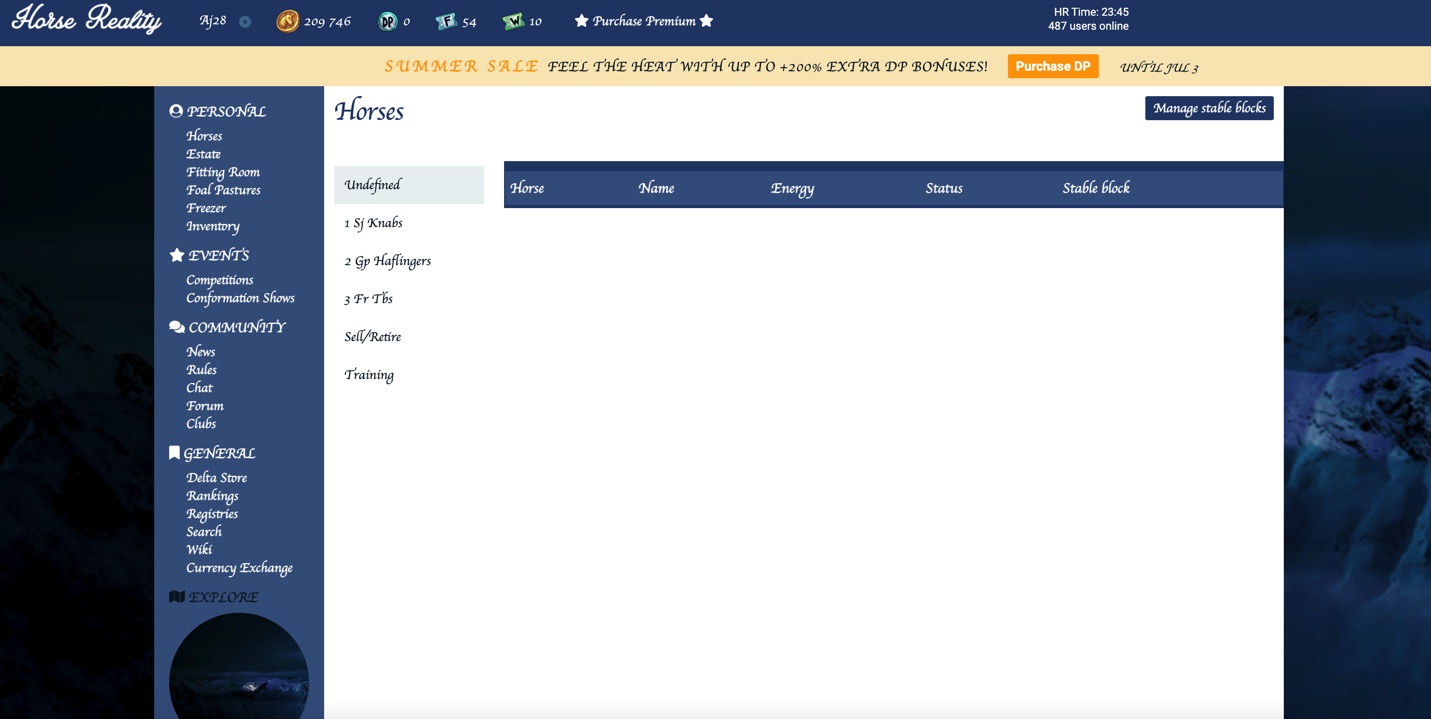This screenshot has height=719, width=1431.
Task: Go to Horses in the sidebar
Action: 204,136
